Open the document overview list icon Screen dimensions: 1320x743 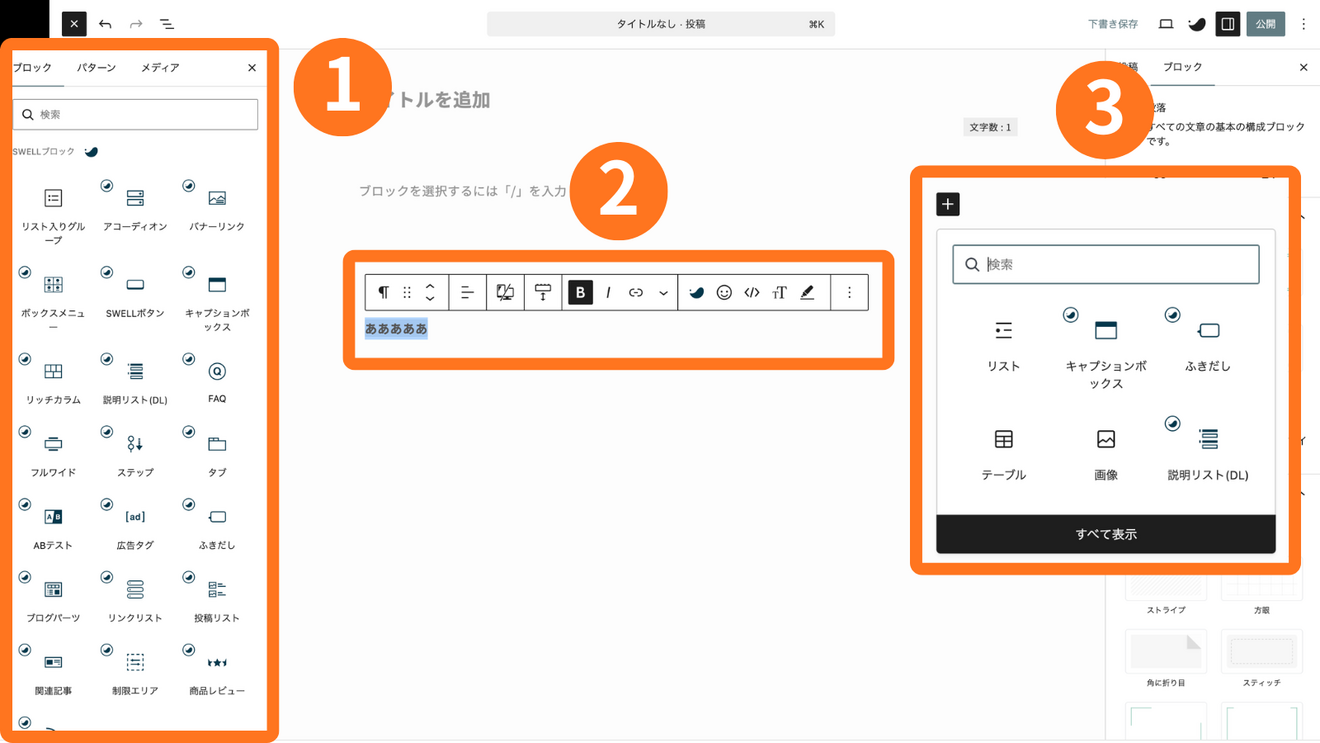[167, 24]
